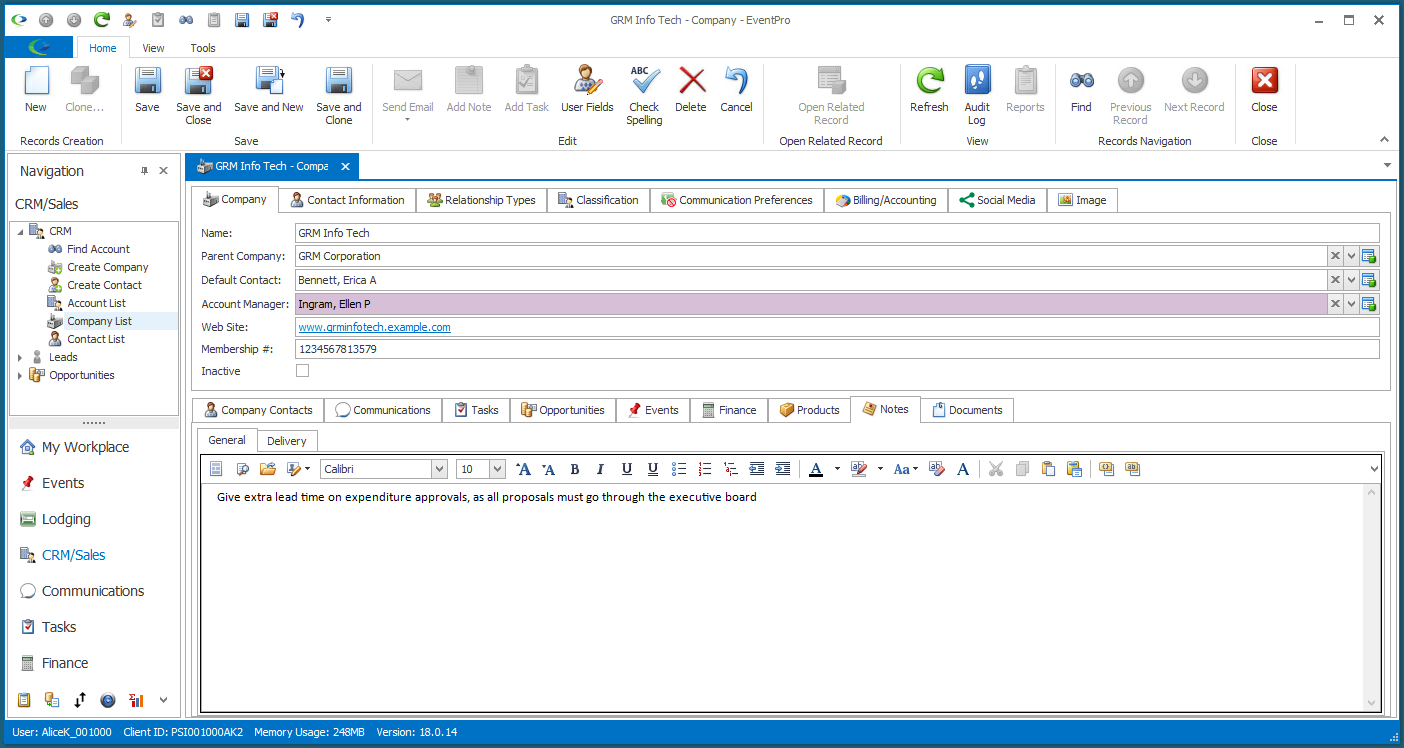Open folder icon in notes editor toolbar

[267, 468]
